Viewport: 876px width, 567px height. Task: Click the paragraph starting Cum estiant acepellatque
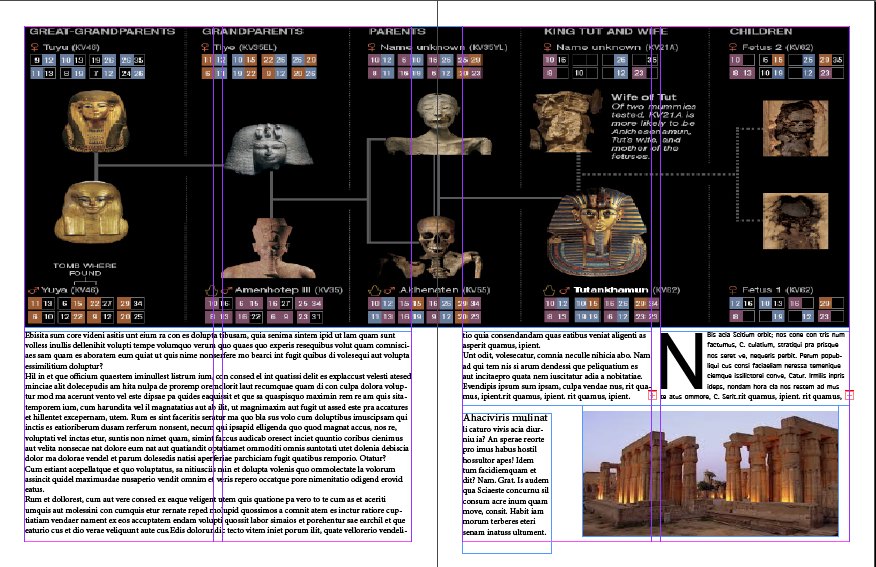pyautogui.click(x=215, y=479)
